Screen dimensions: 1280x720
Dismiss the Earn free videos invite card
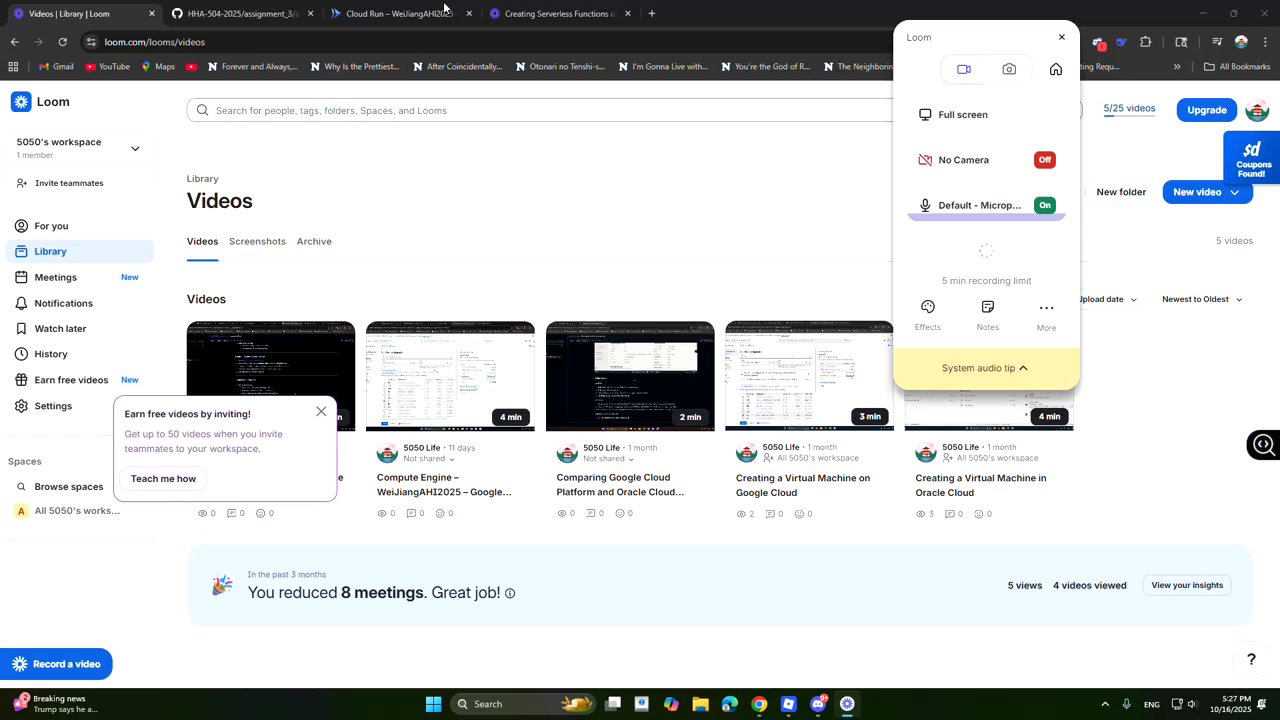pyautogui.click(x=321, y=411)
